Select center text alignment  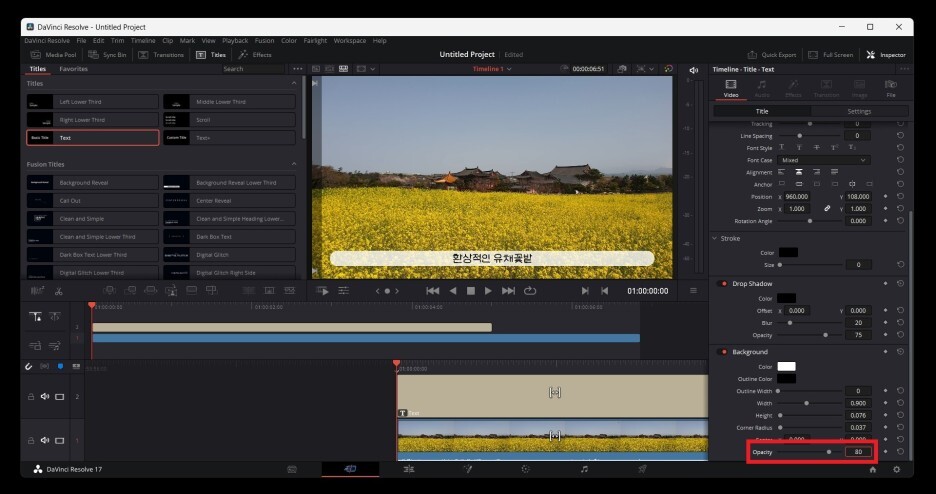coord(799,172)
